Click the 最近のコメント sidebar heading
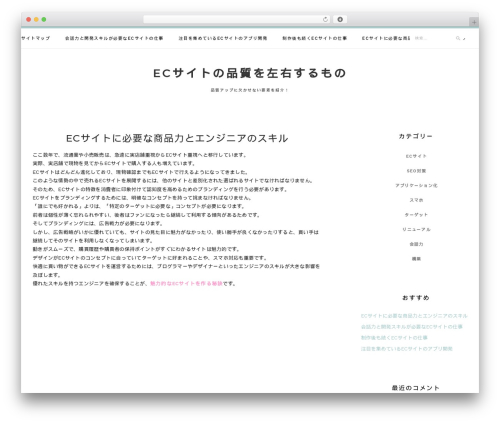 (416, 388)
